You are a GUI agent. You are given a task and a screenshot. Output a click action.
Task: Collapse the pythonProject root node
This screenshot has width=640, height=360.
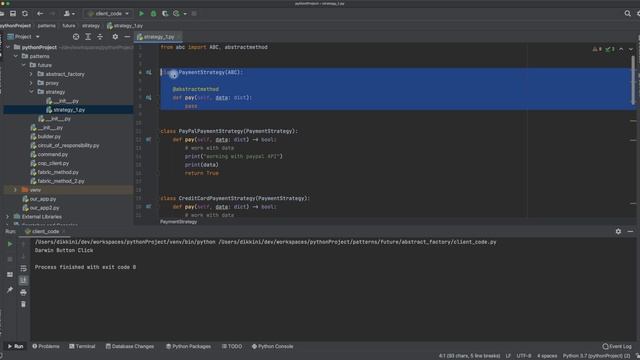click(x=8, y=47)
